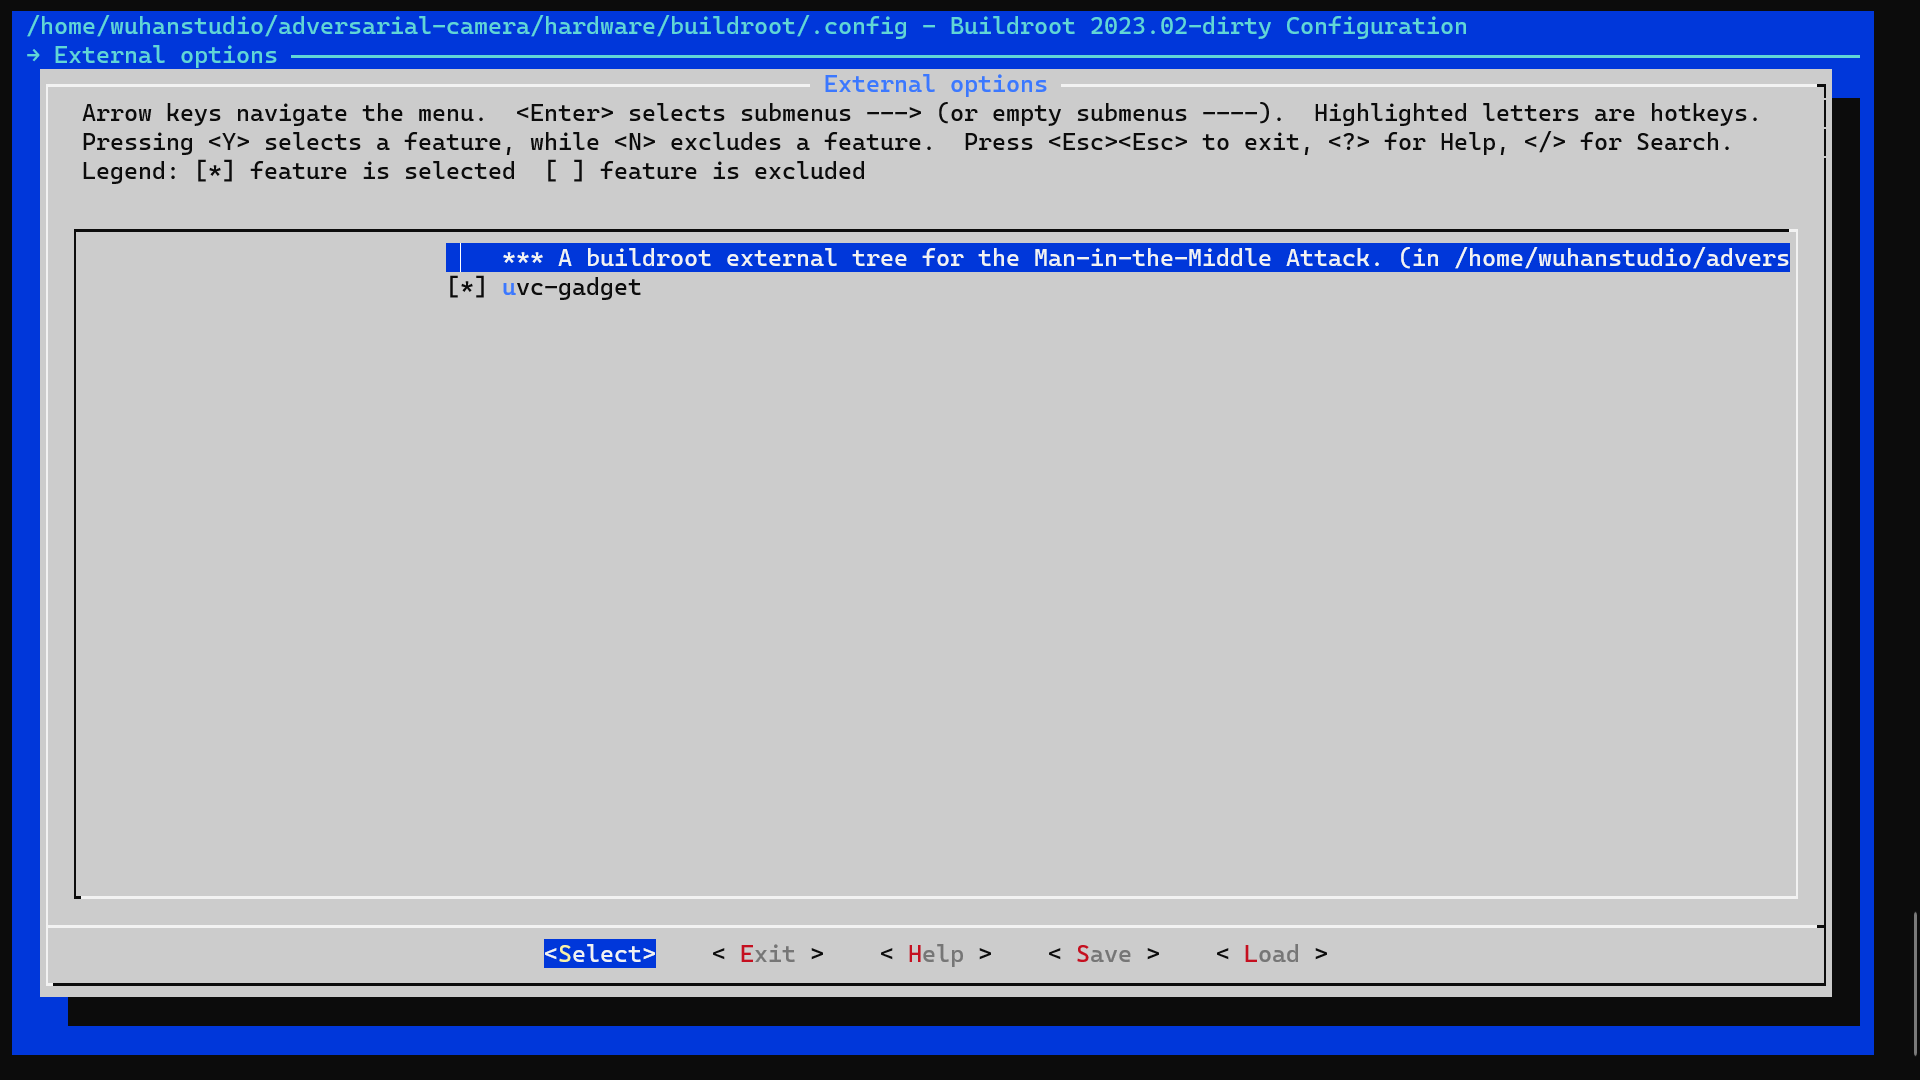Screen dimensions: 1920x1080
Task: Click the legend line explaining [*] selection
Action: (x=474, y=171)
